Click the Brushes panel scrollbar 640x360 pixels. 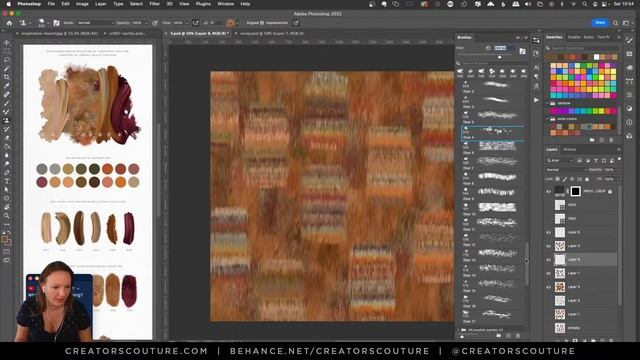click(527, 264)
